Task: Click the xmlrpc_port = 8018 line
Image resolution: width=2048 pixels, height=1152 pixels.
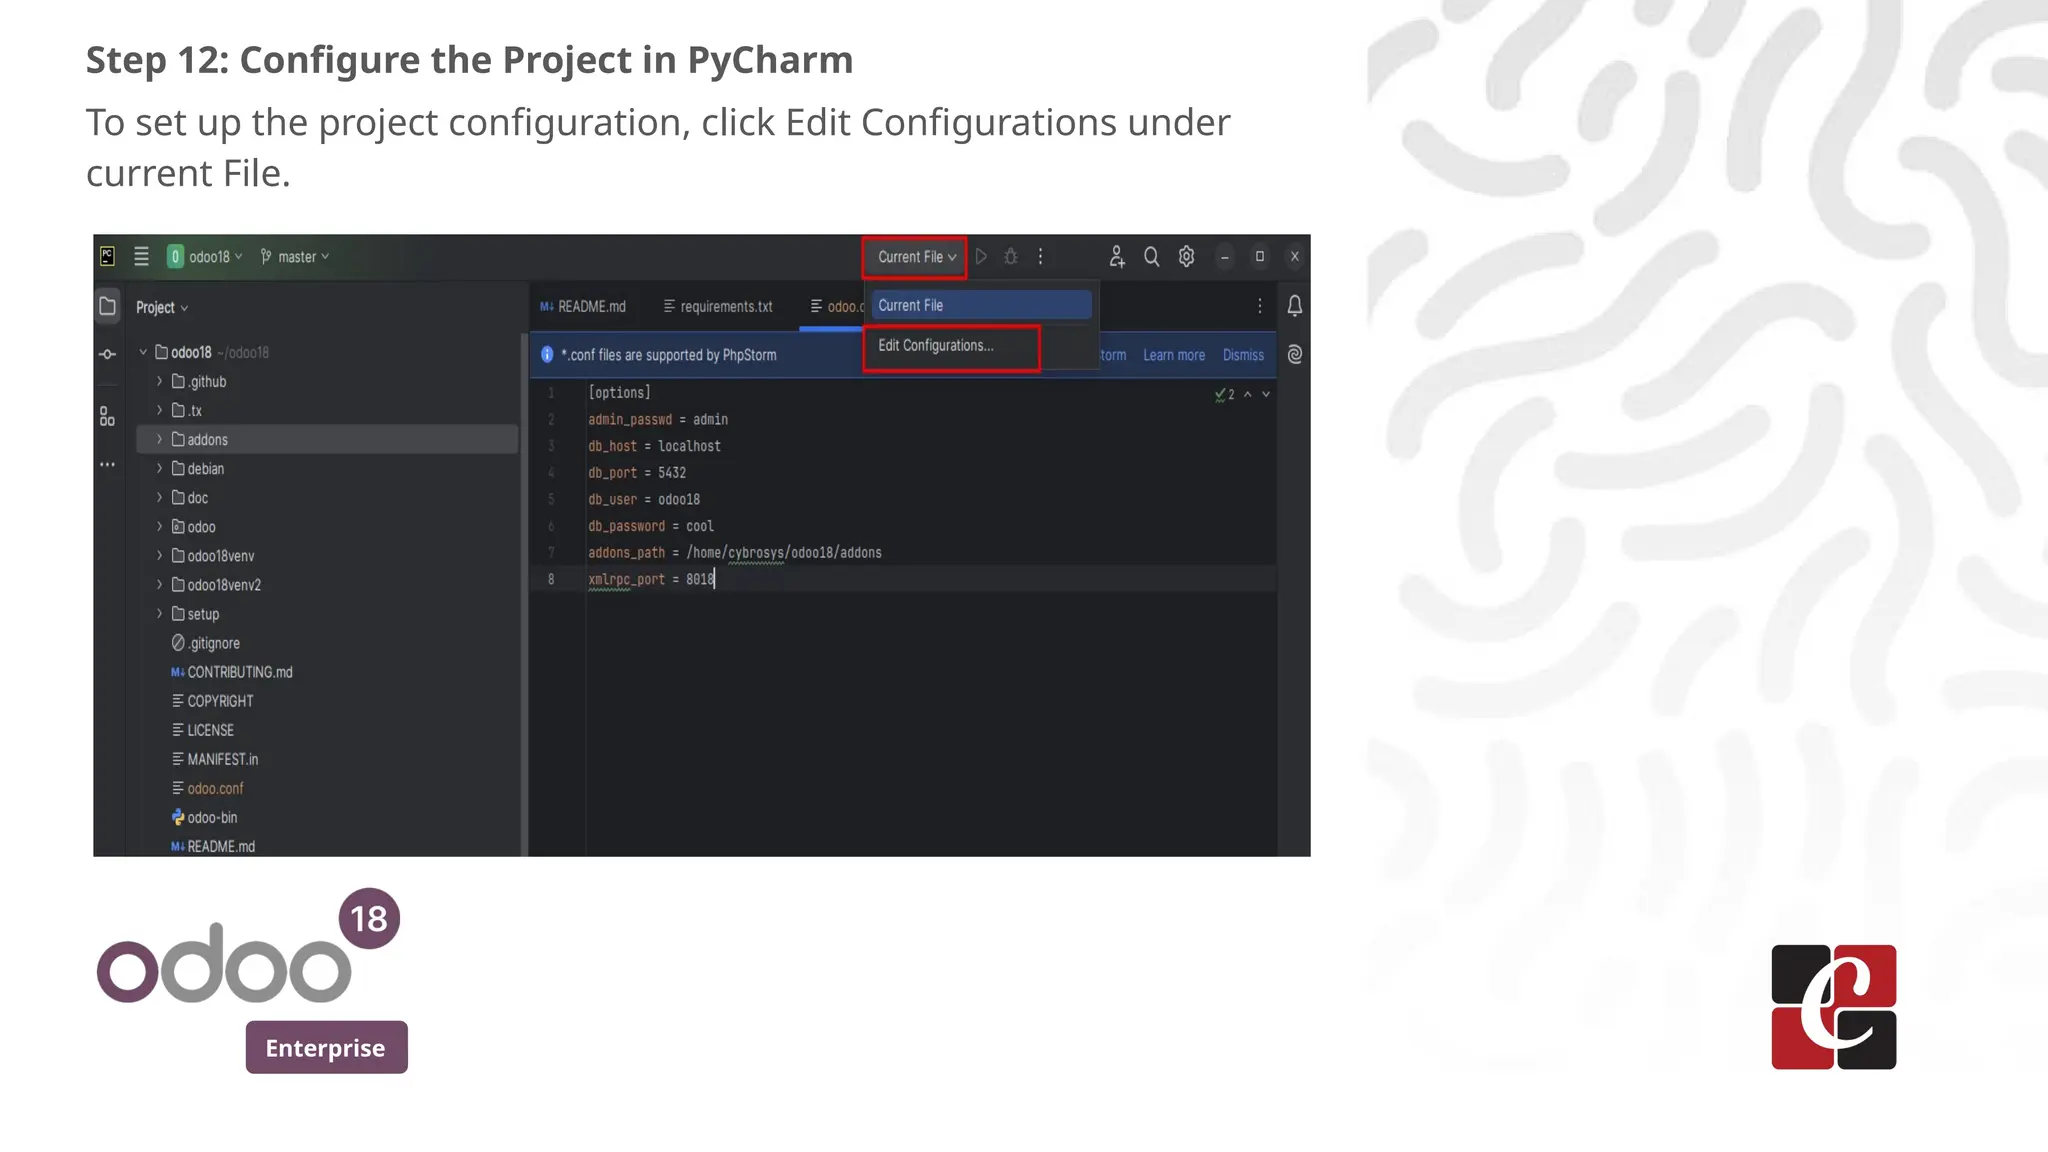Action: click(x=651, y=579)
